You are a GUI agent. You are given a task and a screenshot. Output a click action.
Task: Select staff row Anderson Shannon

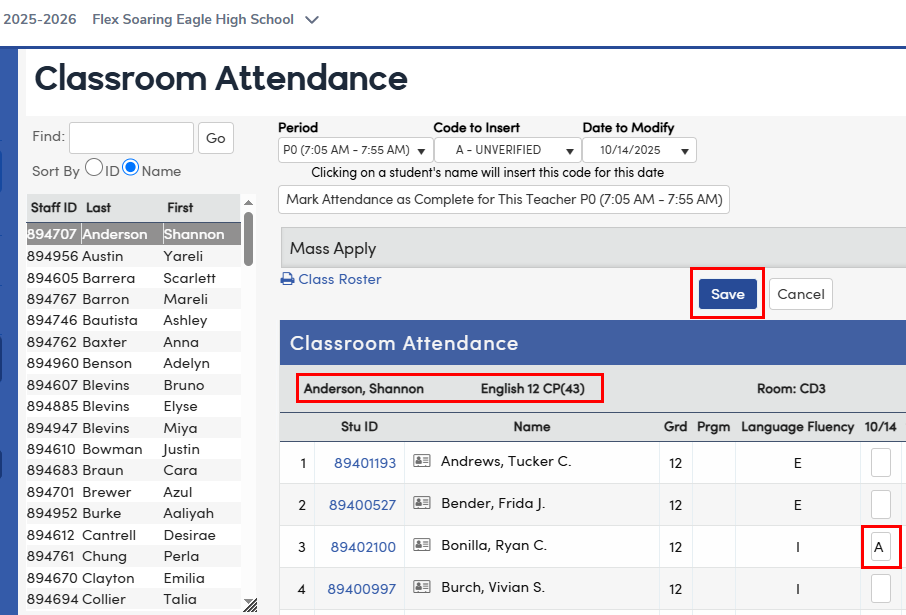point(133,234)
